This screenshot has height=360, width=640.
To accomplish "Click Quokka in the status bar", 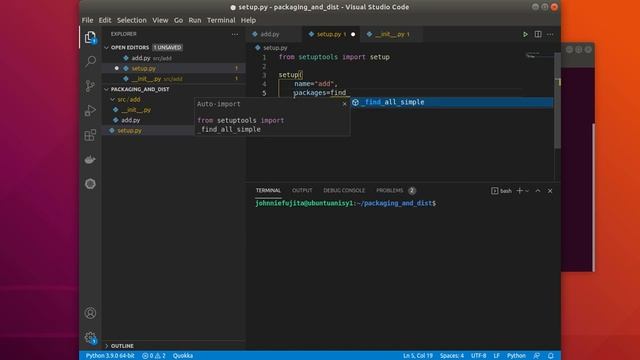I will pyautogui.click(x=183, y=356).
